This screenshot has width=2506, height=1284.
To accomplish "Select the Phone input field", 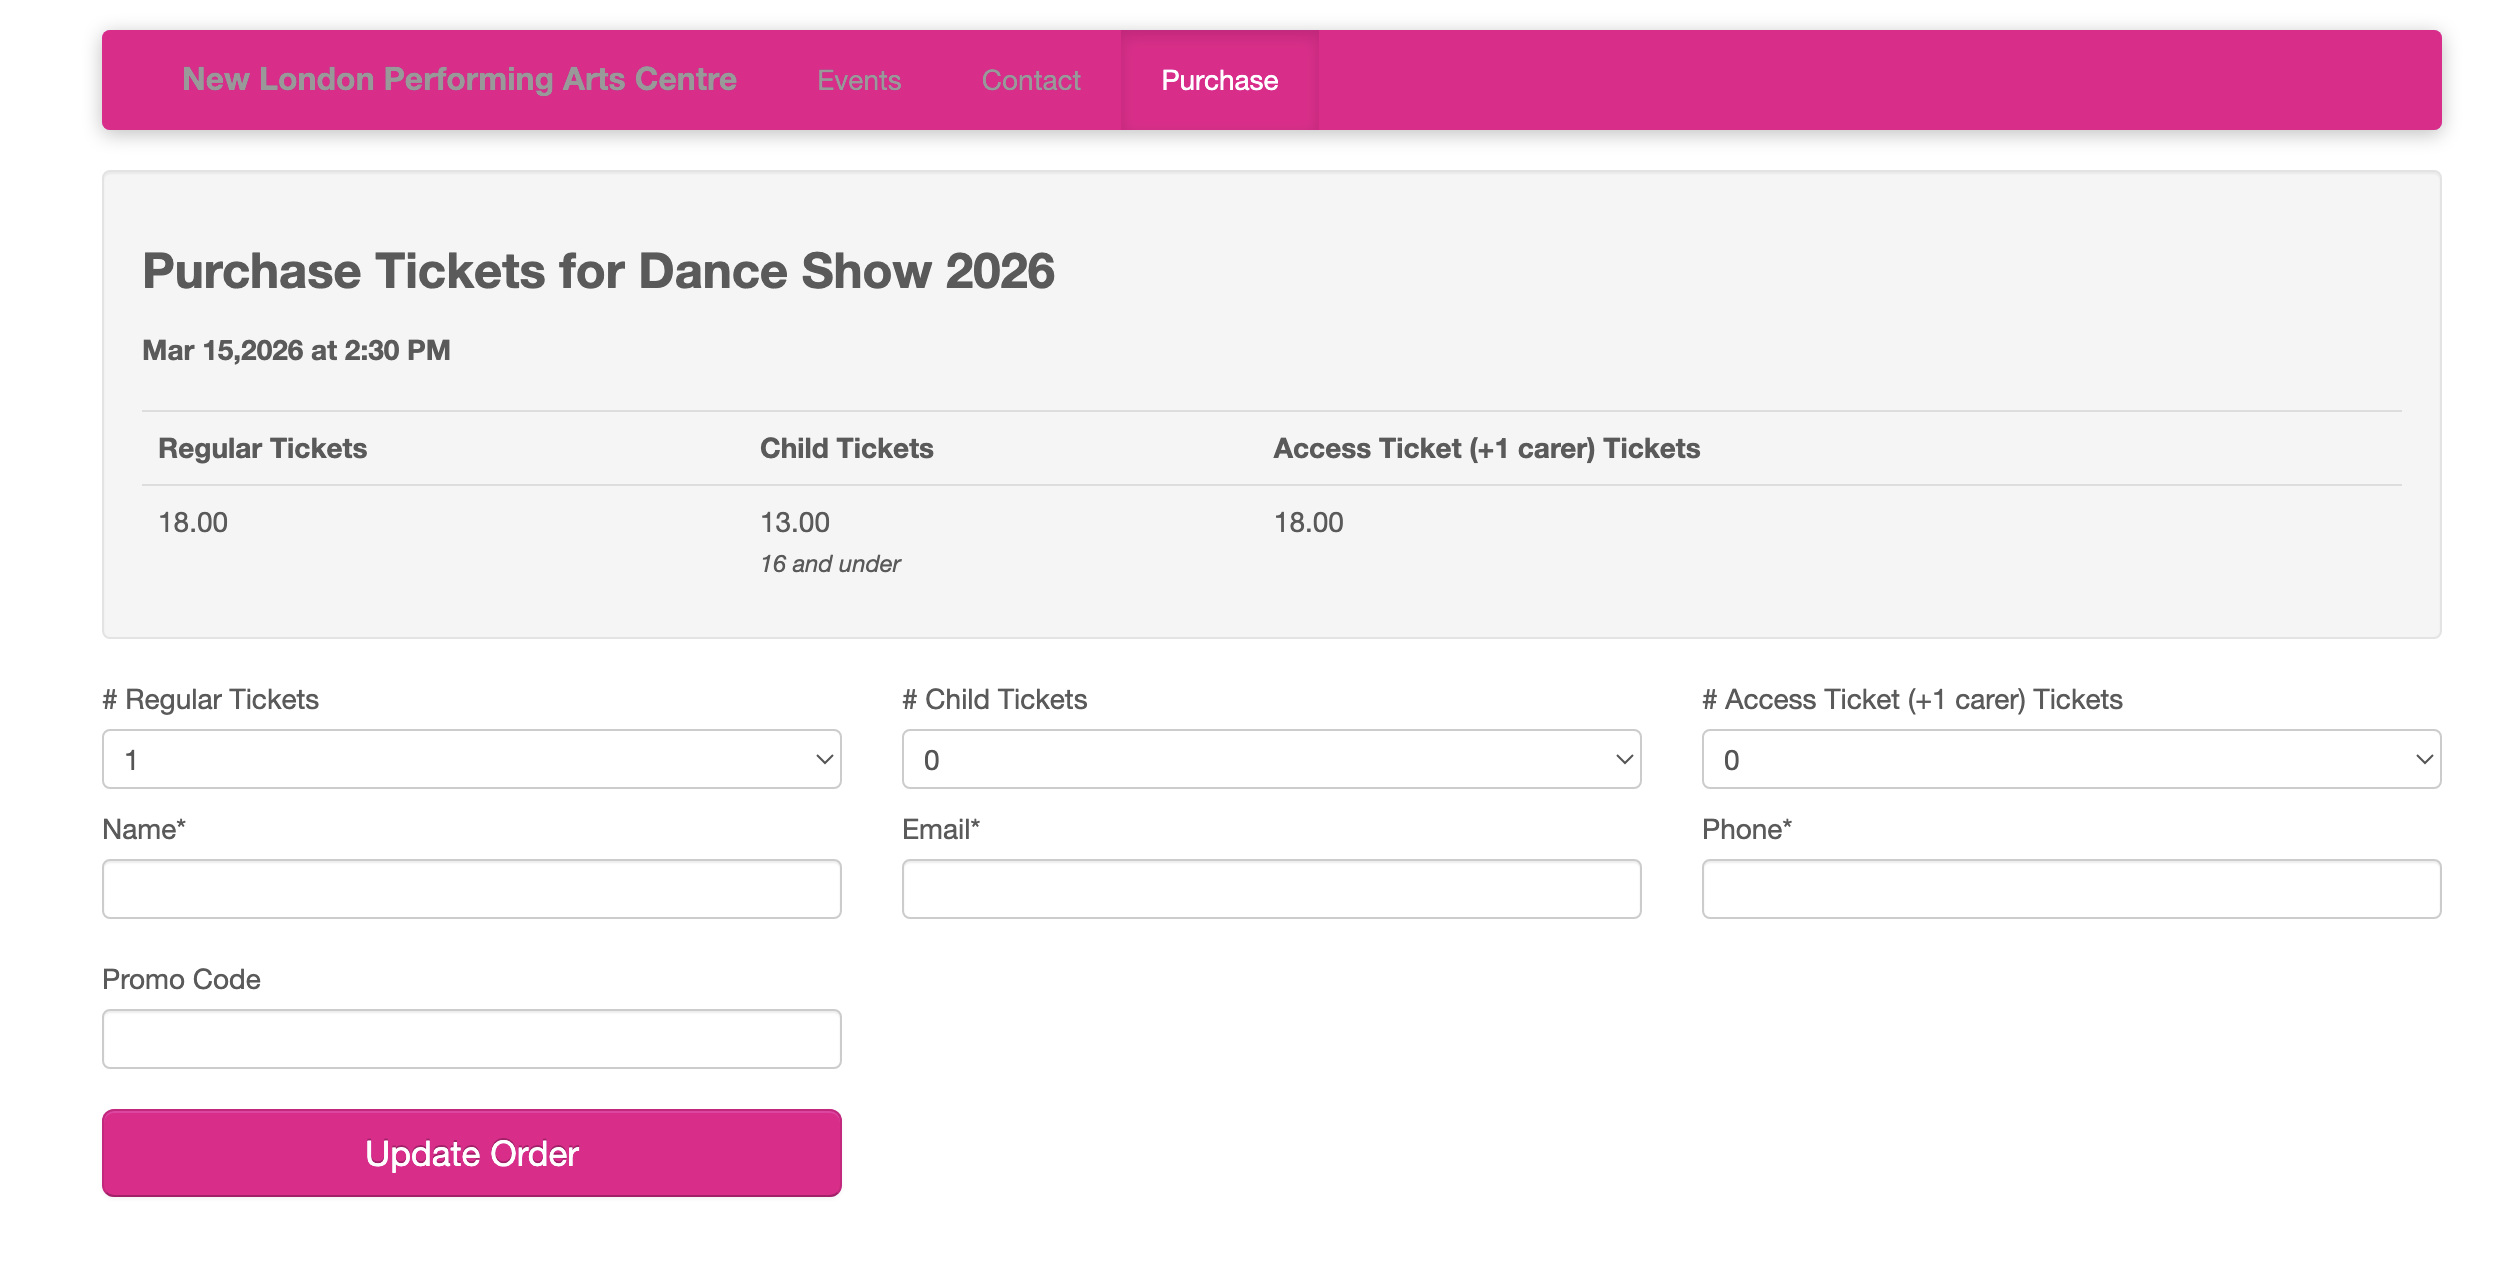I will pyautogui.click(x=2071, y=889).
